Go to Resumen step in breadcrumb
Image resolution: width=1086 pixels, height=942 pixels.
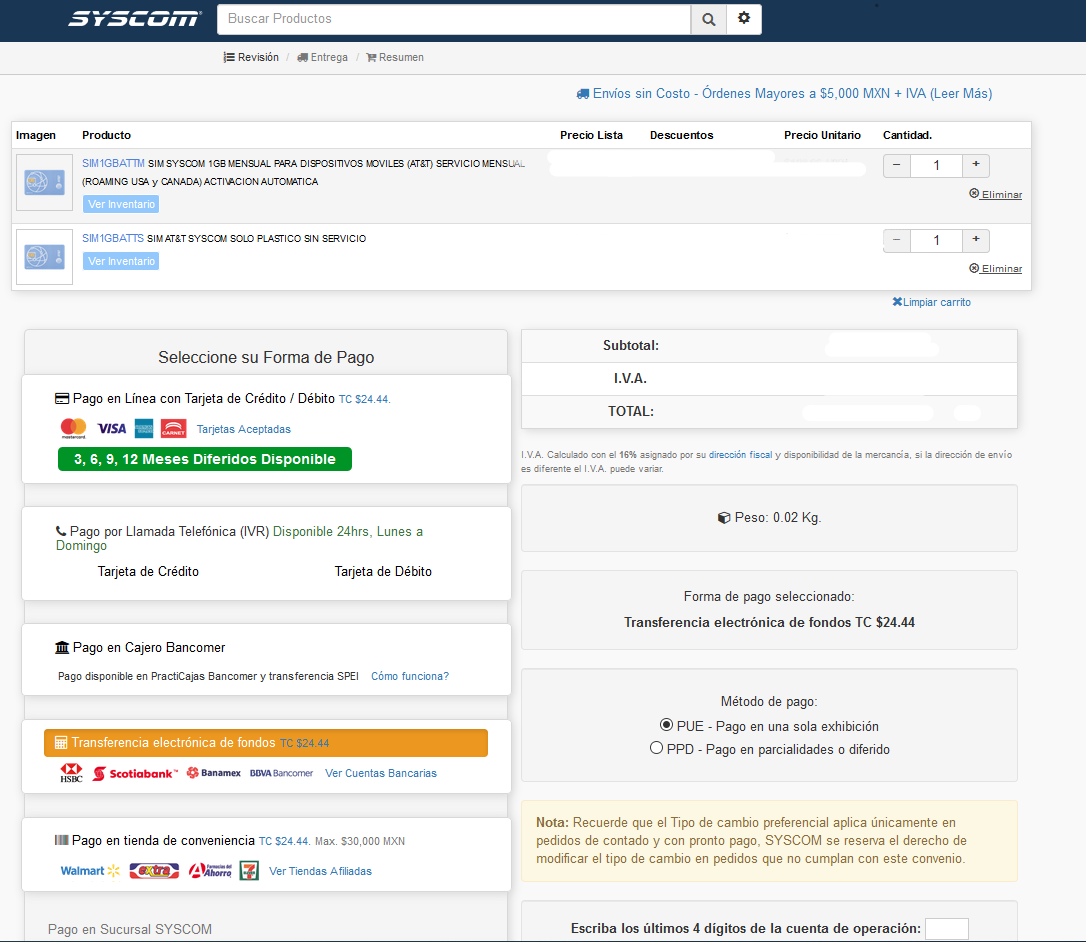[395, 57]
